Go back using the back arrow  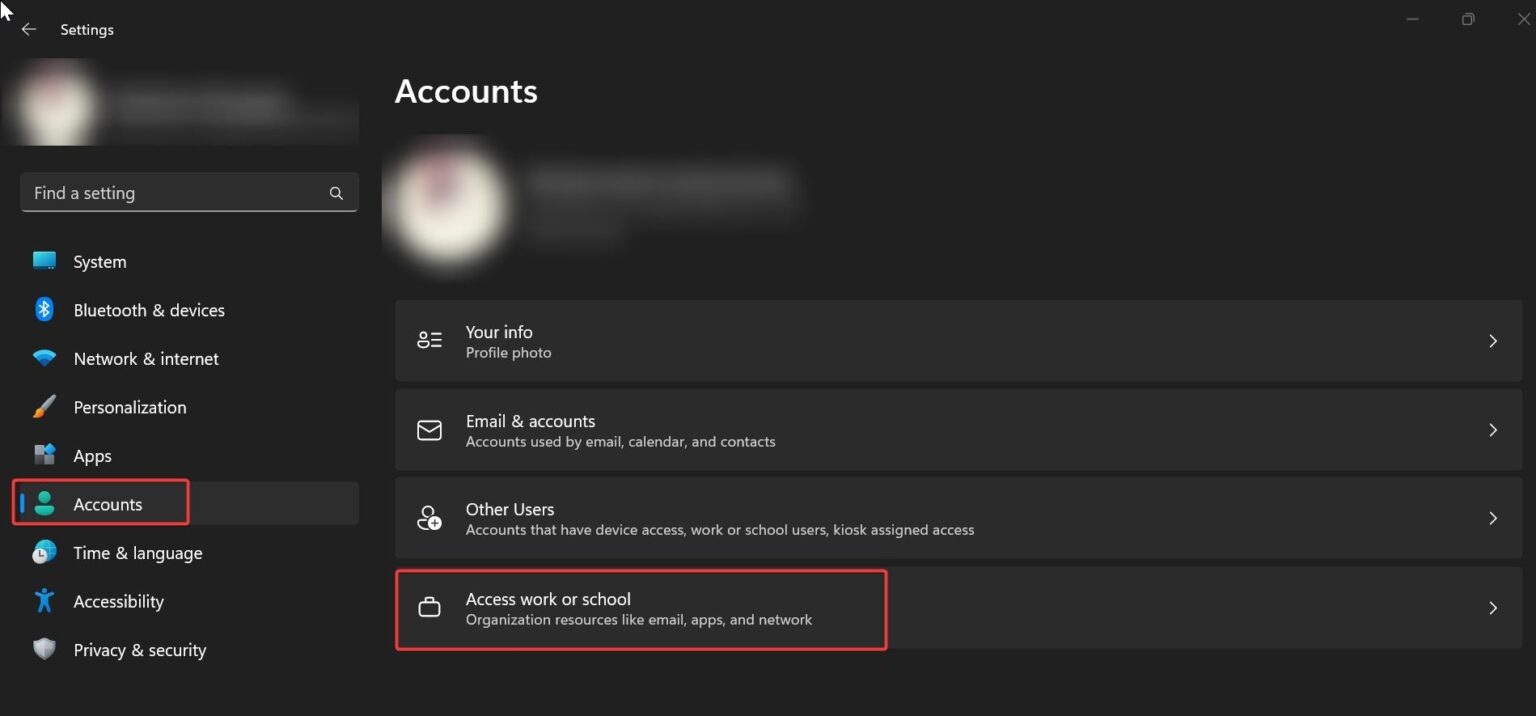coord(29,30)
